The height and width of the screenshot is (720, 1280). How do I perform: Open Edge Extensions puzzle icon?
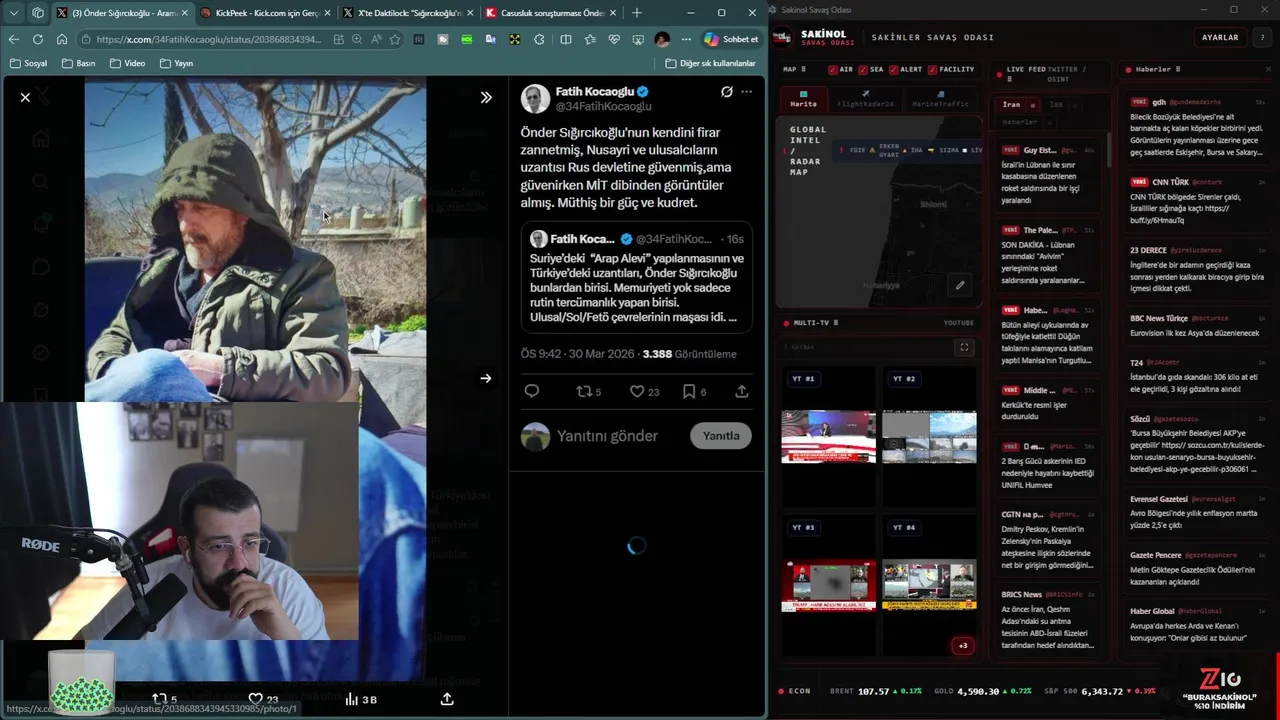539,39
